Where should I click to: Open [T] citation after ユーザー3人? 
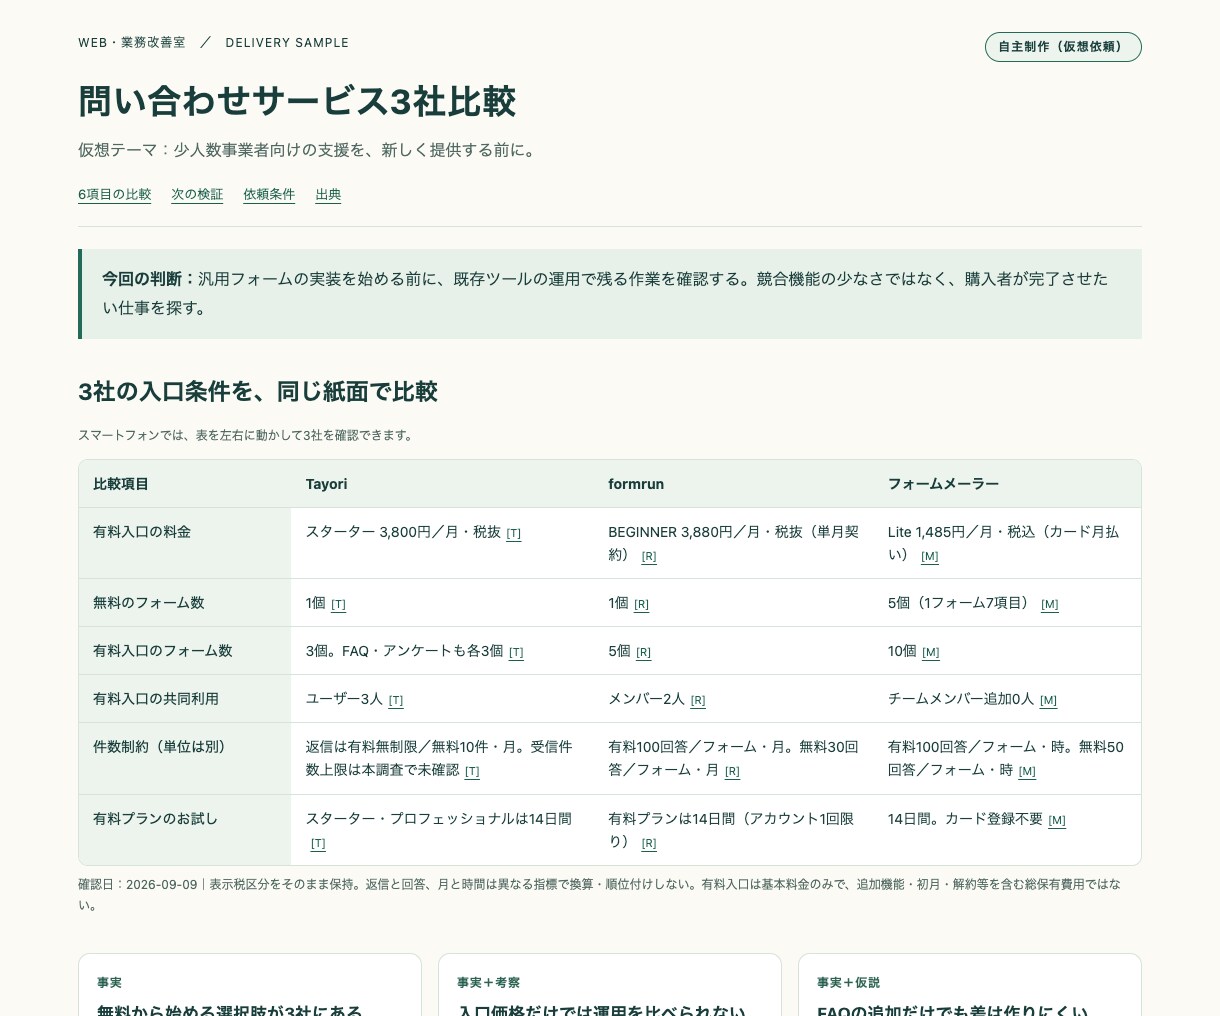point(396,700)
